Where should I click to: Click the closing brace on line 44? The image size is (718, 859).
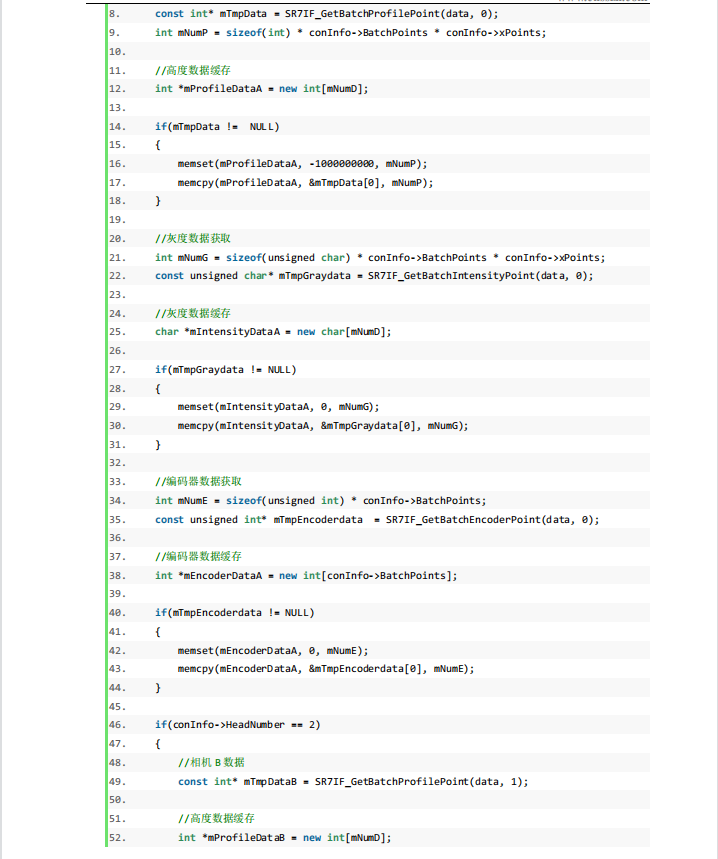tap(158, 688)
